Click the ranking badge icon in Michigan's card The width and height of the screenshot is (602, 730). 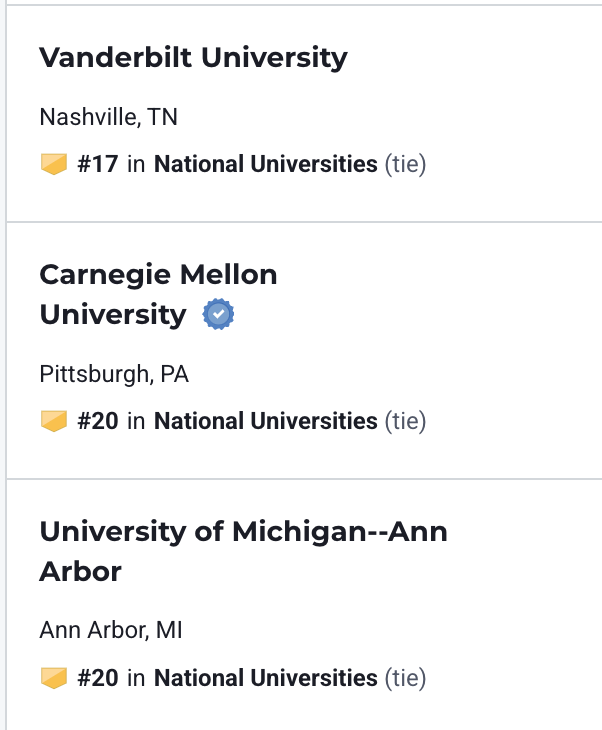[54, 678]
